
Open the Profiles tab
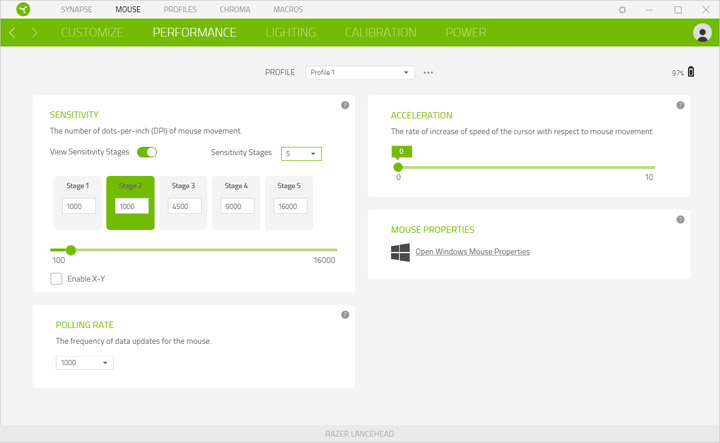pos(180,9)
